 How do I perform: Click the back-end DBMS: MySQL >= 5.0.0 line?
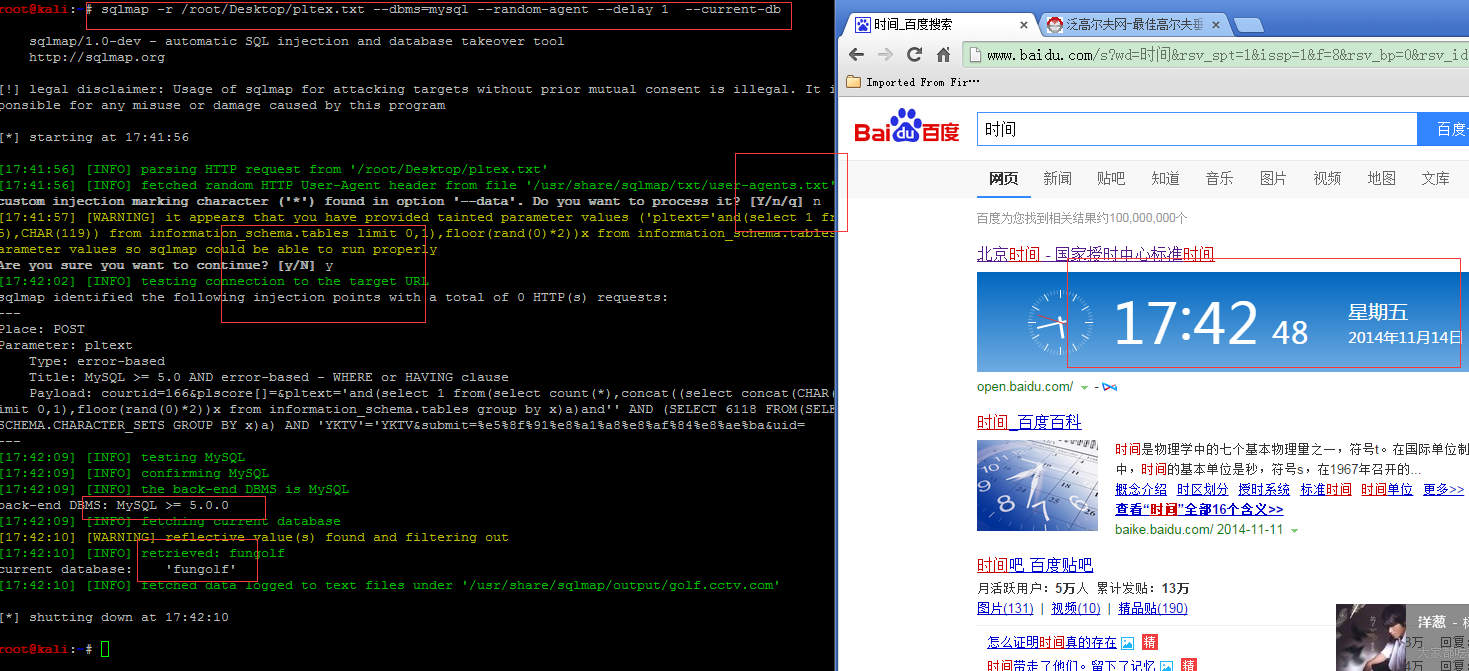[x=114, y=505]
